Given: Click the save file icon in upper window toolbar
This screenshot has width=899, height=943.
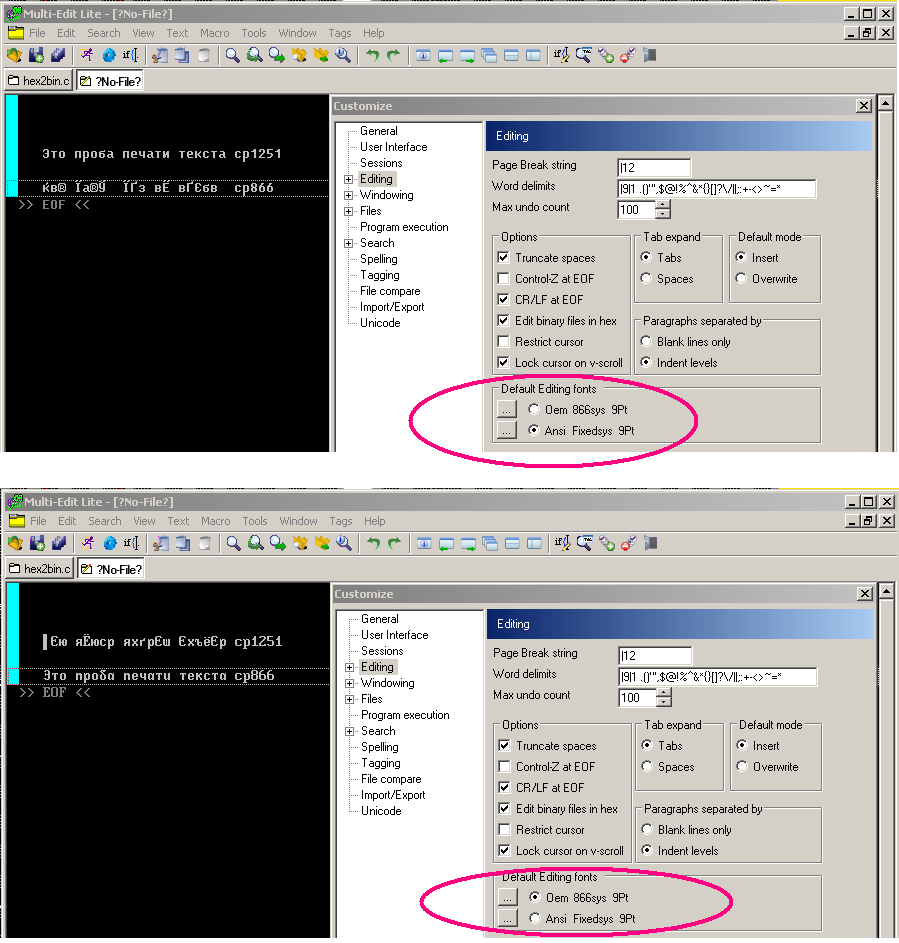Looking at the screenshot, I should pyautogui.click(x=37, y=56).
